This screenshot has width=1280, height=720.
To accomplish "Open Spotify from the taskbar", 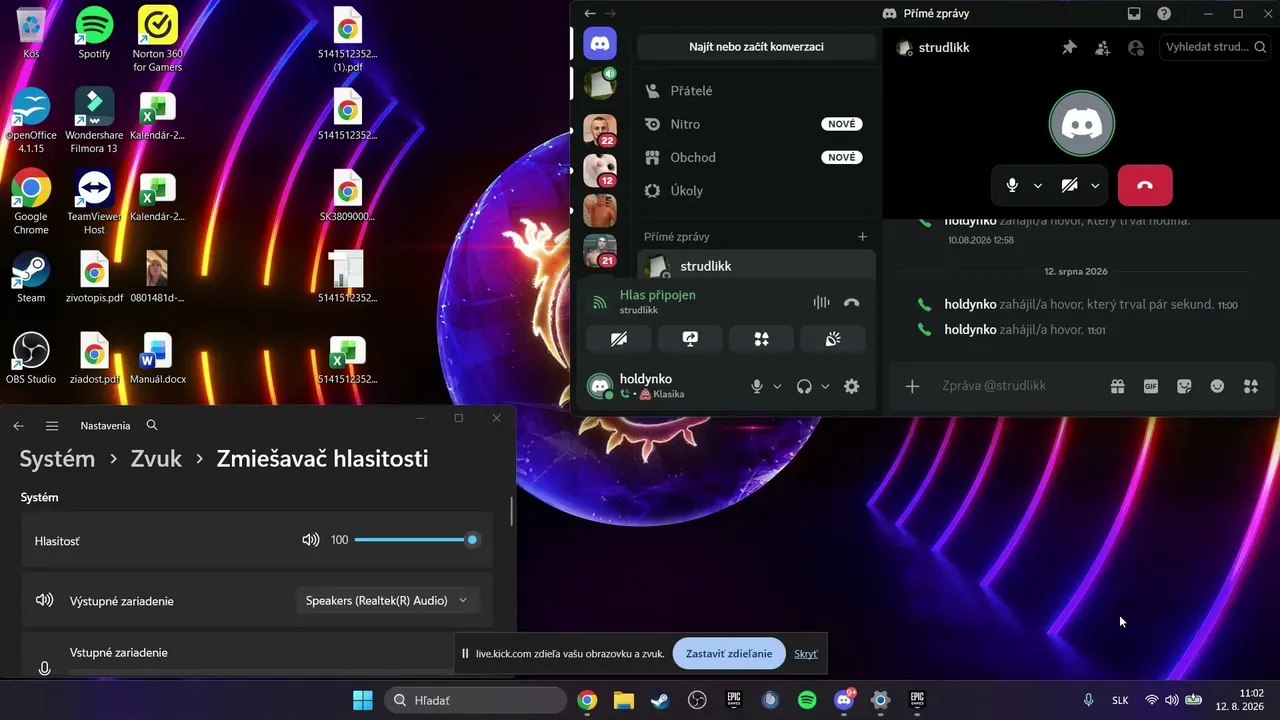I will pyautogui.click(x=807, y=700).
